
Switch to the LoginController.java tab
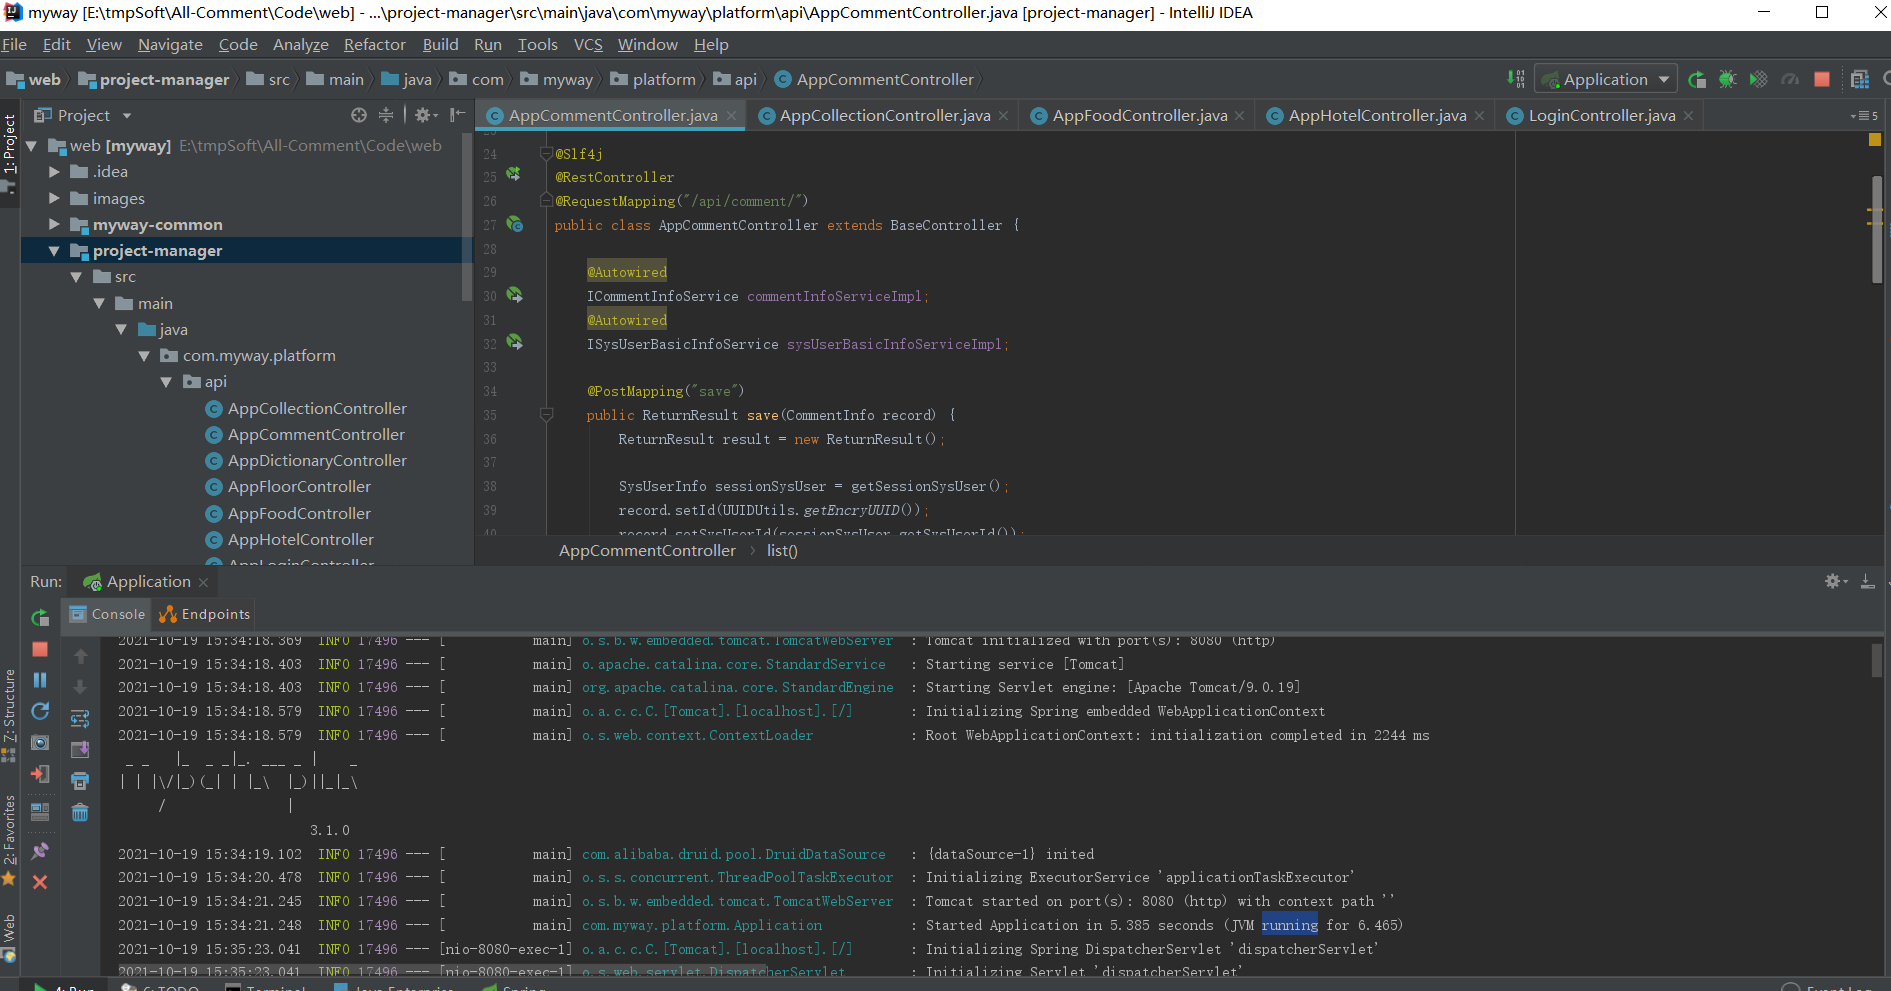click(x=1601, y=116)
